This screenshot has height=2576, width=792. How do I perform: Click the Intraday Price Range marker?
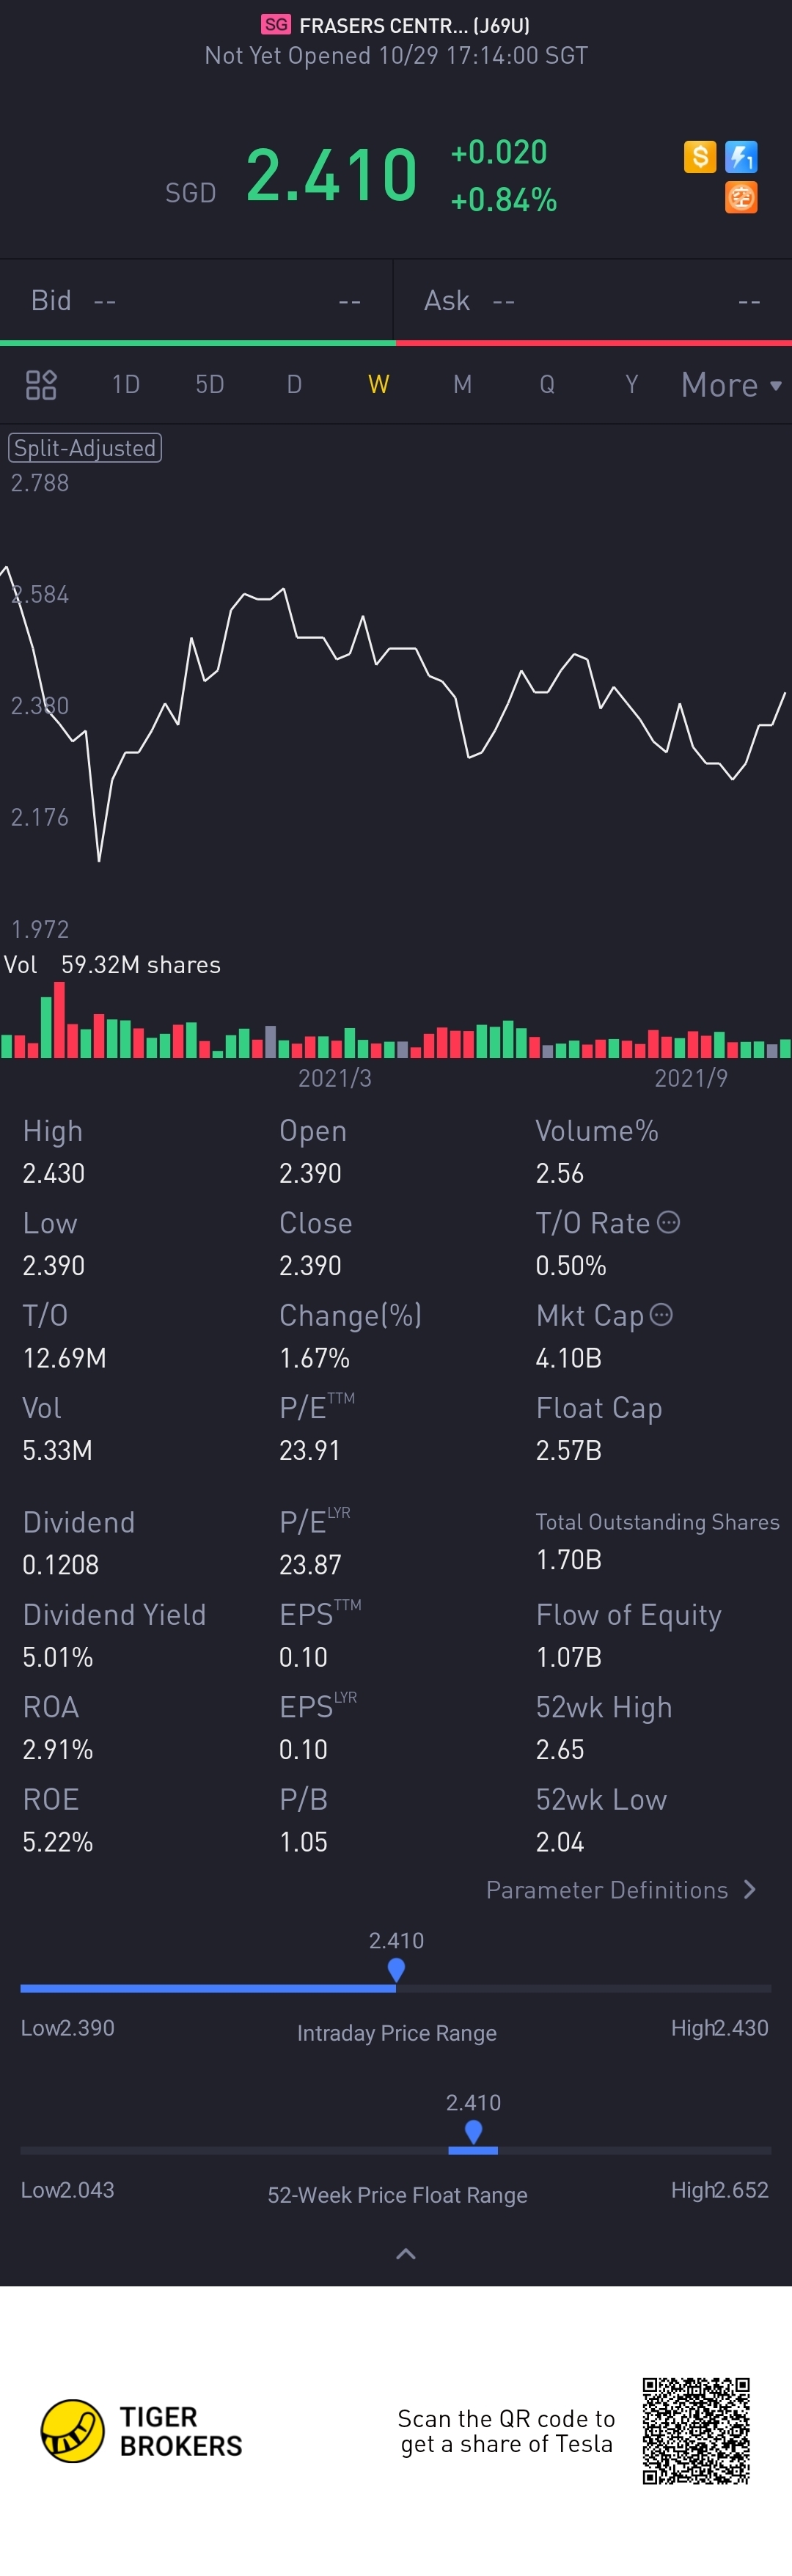pos(396,1969)
